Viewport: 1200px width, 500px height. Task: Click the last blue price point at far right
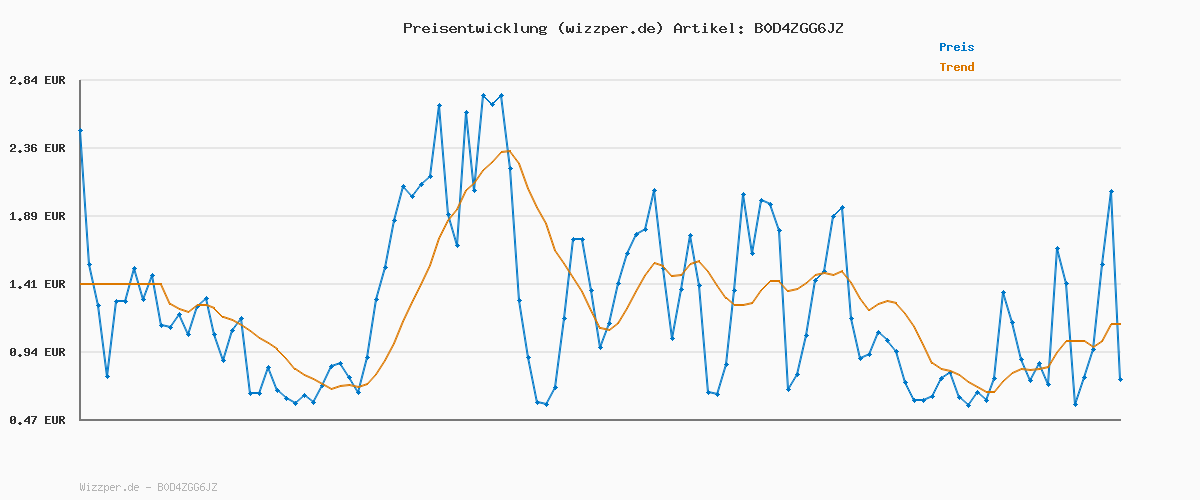click(x=1120, y=379)
